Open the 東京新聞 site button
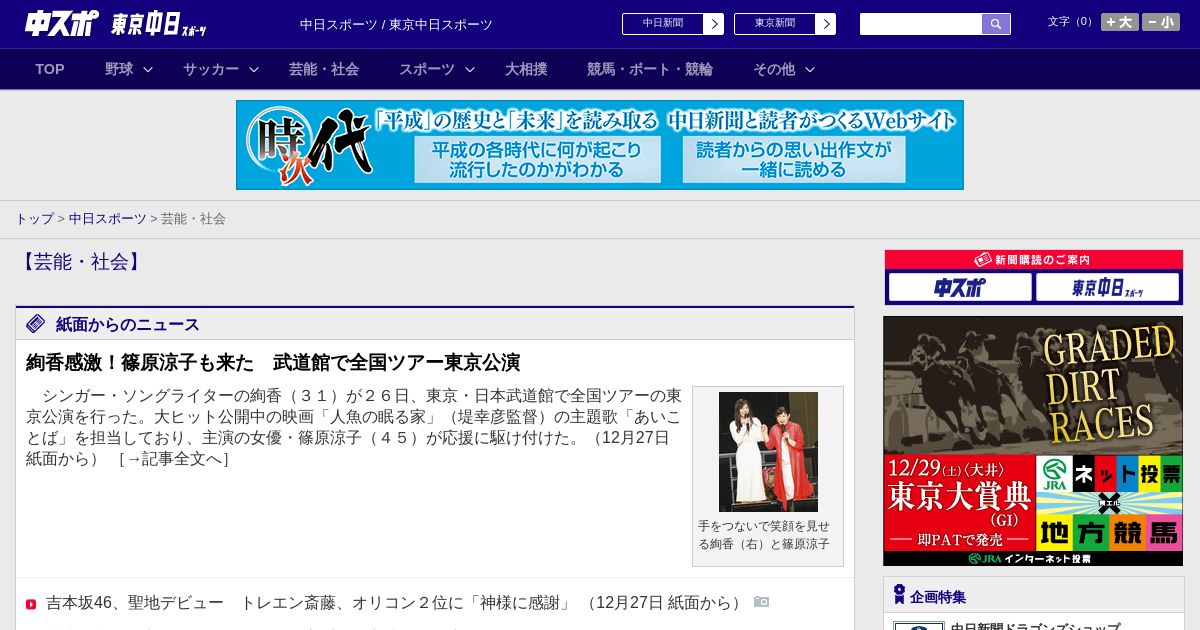This screenshot has height=630, width=1200. [775, 24]
